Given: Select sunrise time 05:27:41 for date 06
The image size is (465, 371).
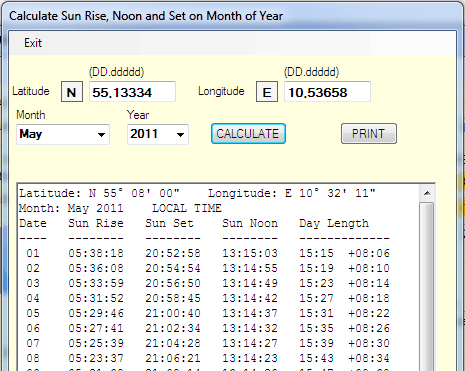Looking at the screenshot, I should point(96,328).
